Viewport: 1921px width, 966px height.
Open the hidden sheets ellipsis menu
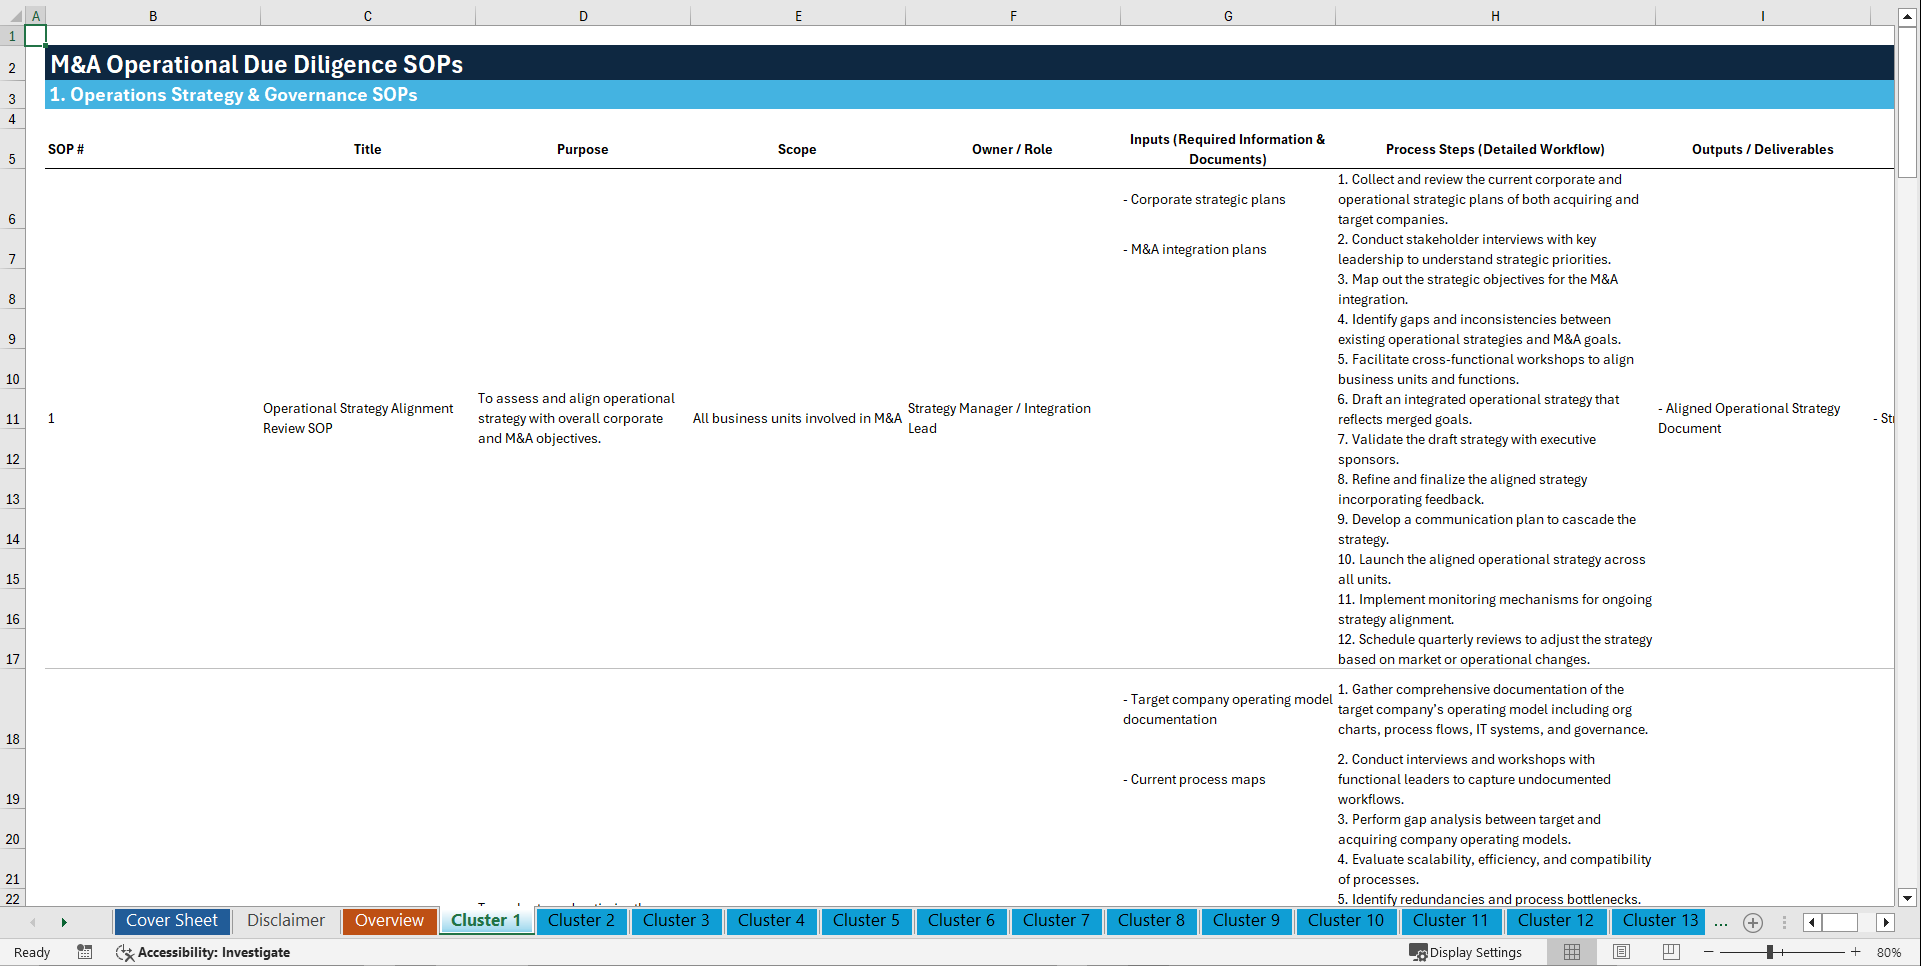click(x=1721, y=922)
